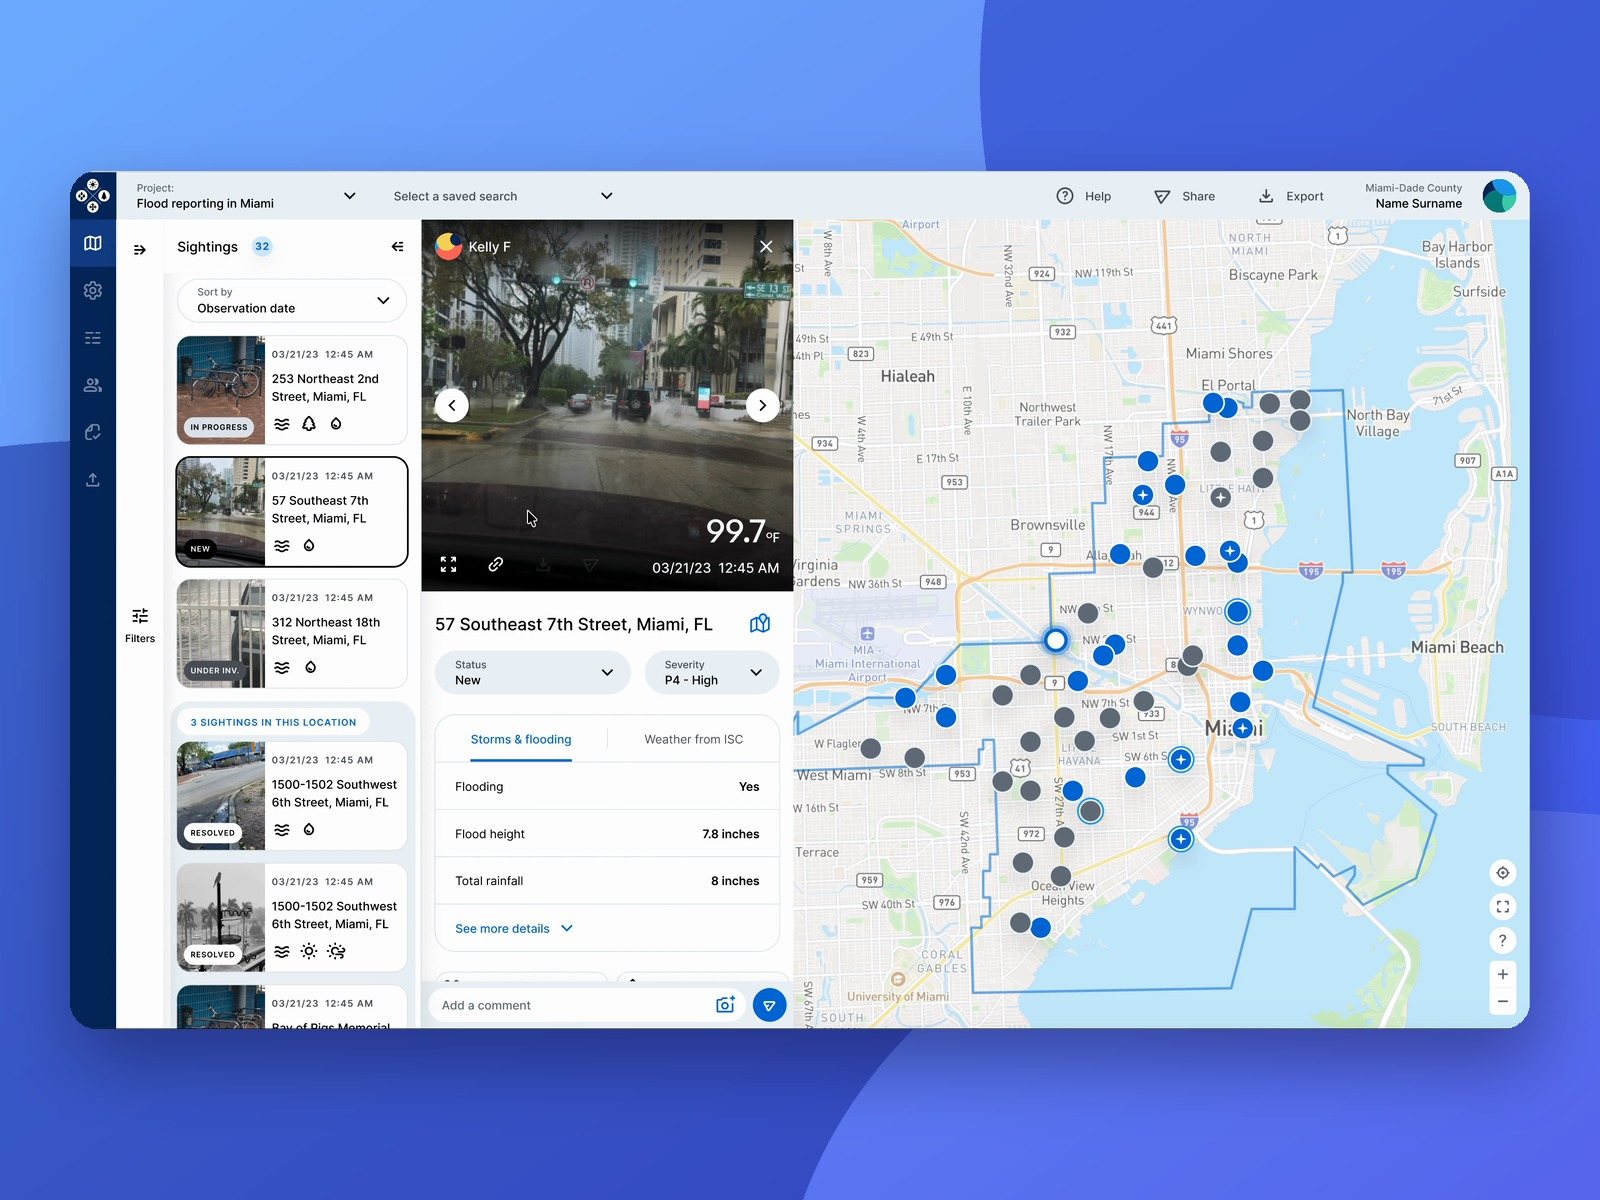Open settings gear in left sidebar
The height and width of the screenshot is (1200, 1600).
(x=93, y=290)
